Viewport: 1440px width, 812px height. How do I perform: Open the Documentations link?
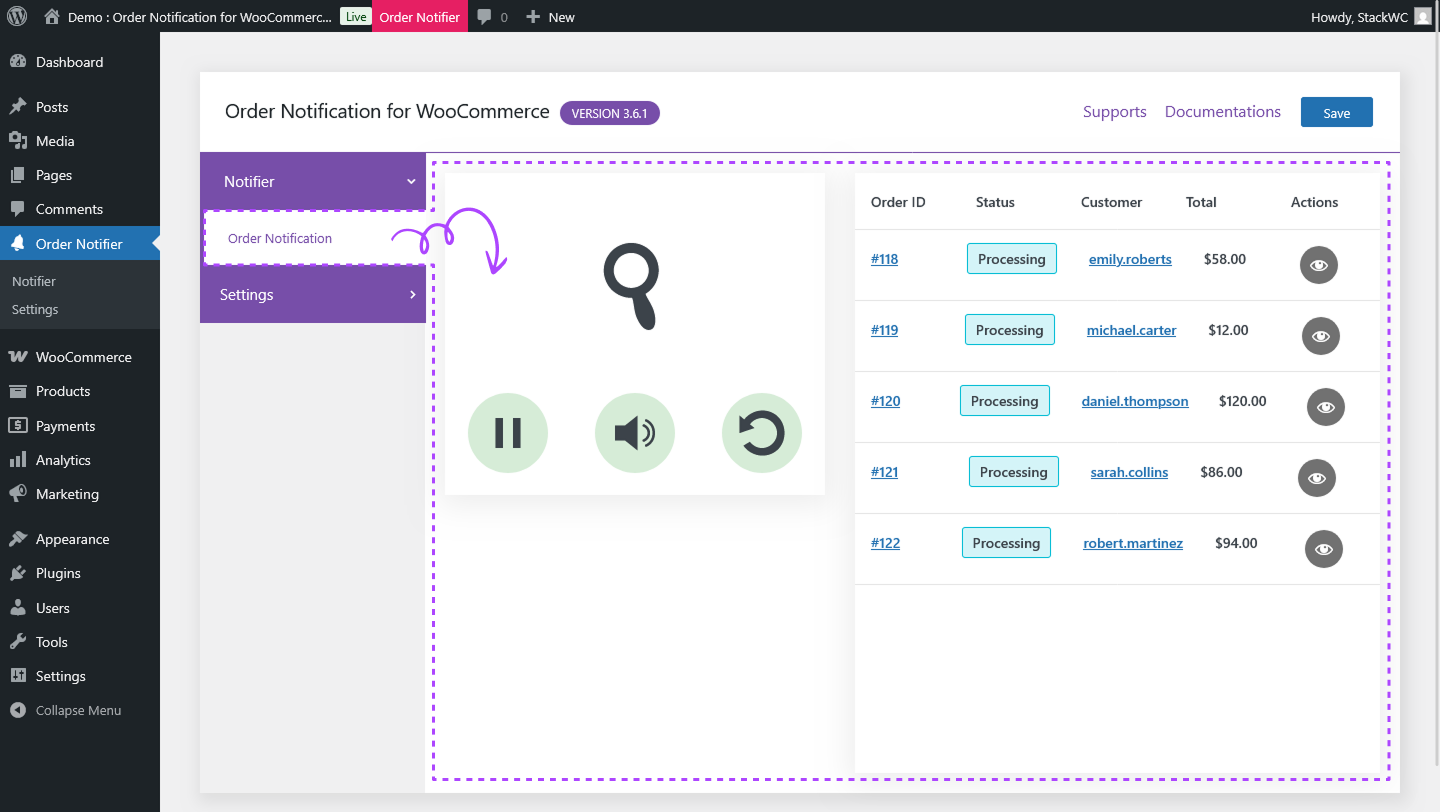coord(1222,111)
